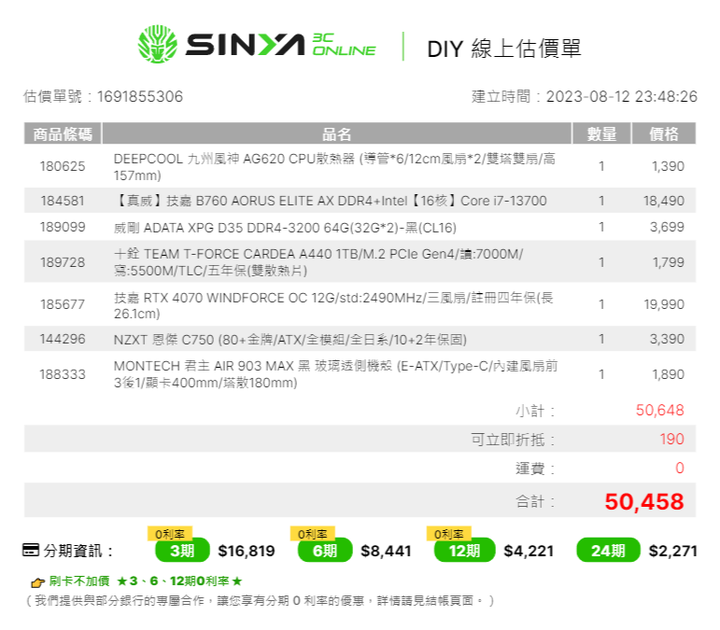Click the 分期資訊 label
Screen dimensions: 720x630
[78, 551]
